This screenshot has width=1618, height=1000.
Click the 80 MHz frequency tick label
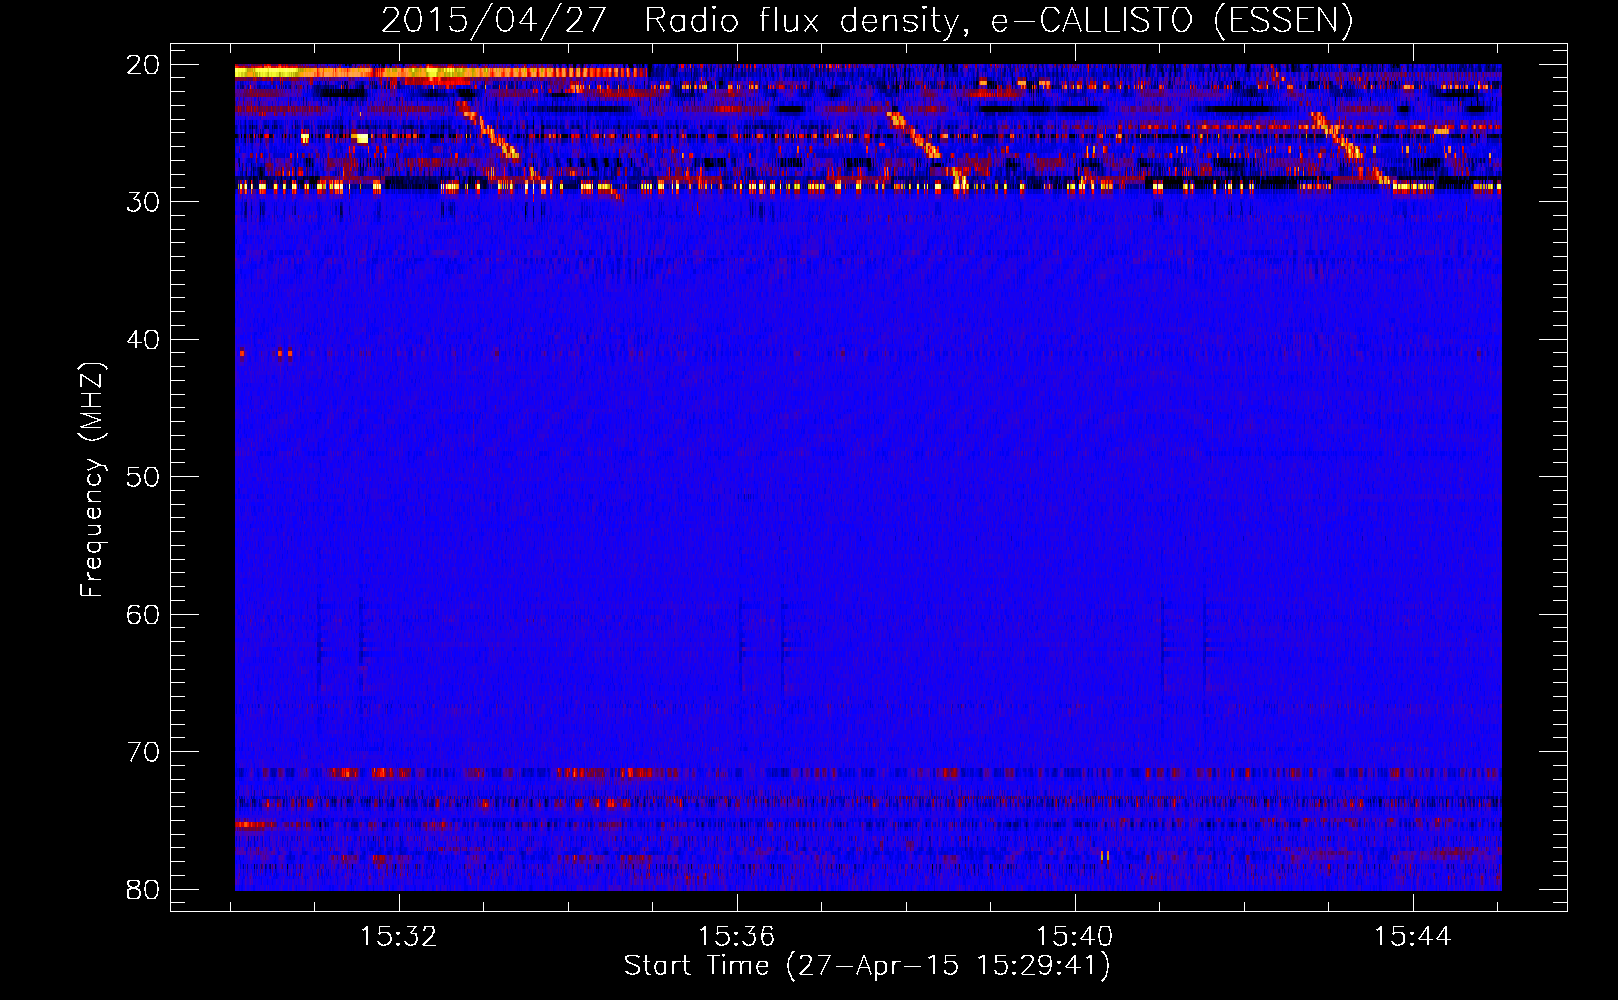click(143, 889)
